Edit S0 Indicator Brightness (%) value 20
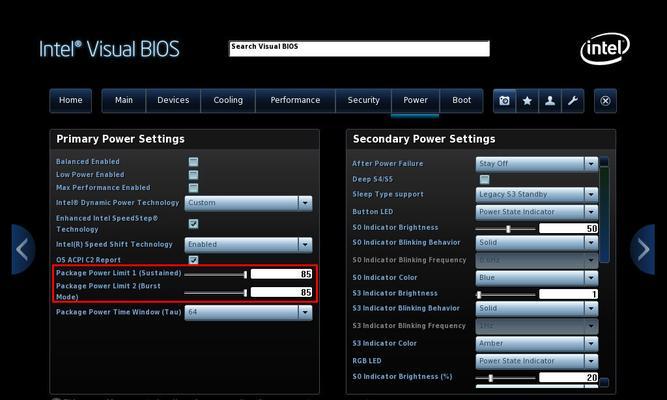Screen dimensions: 667x400 pyautogui.click(x=568, y=377)
